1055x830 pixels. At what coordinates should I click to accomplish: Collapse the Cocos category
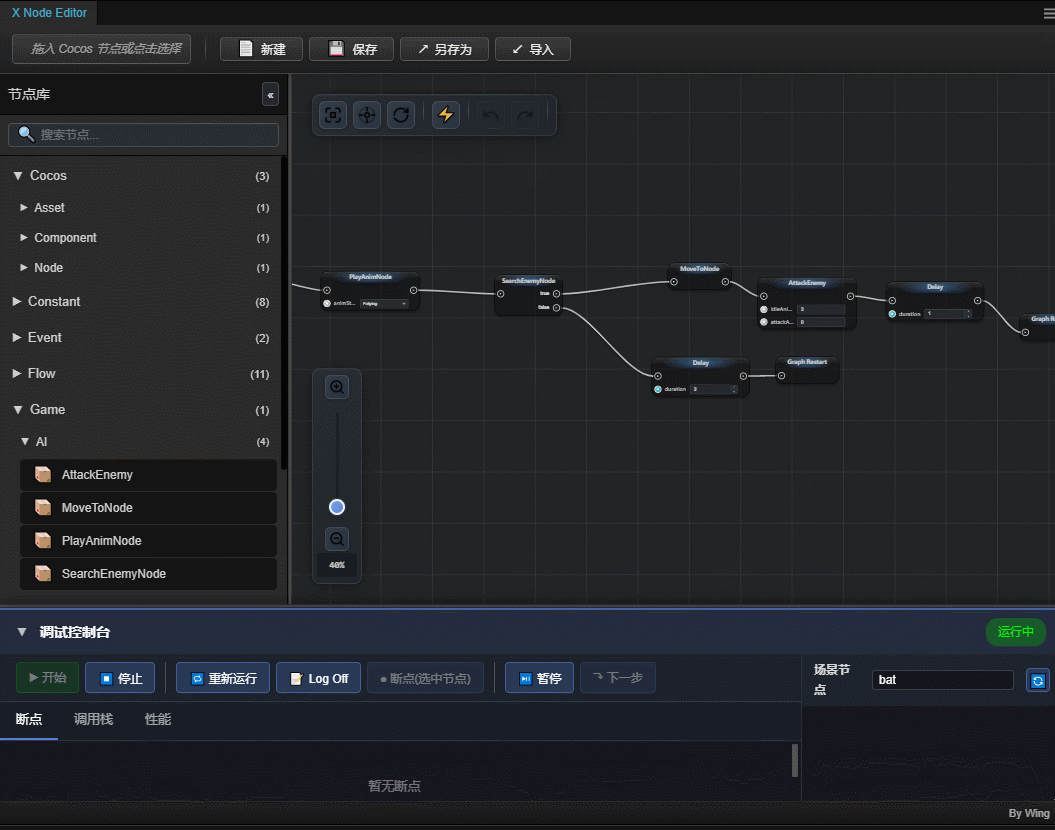pyautogui.click(x=18, y=176)
